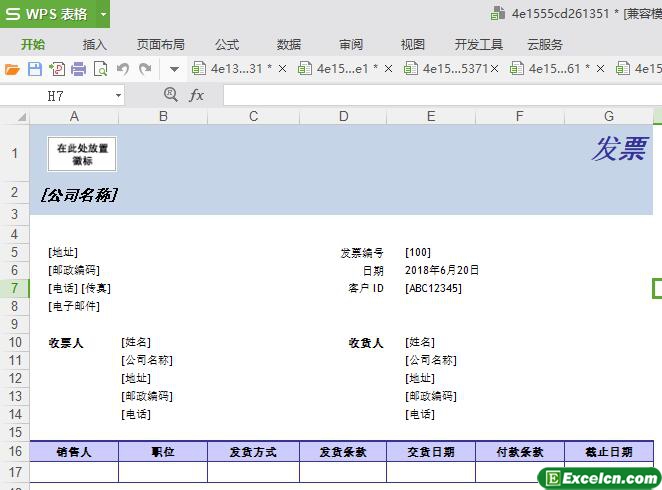Click the 付款条款 table header
Image resolution: width=662 pixels, height=490 pixels.
point(520,452)
